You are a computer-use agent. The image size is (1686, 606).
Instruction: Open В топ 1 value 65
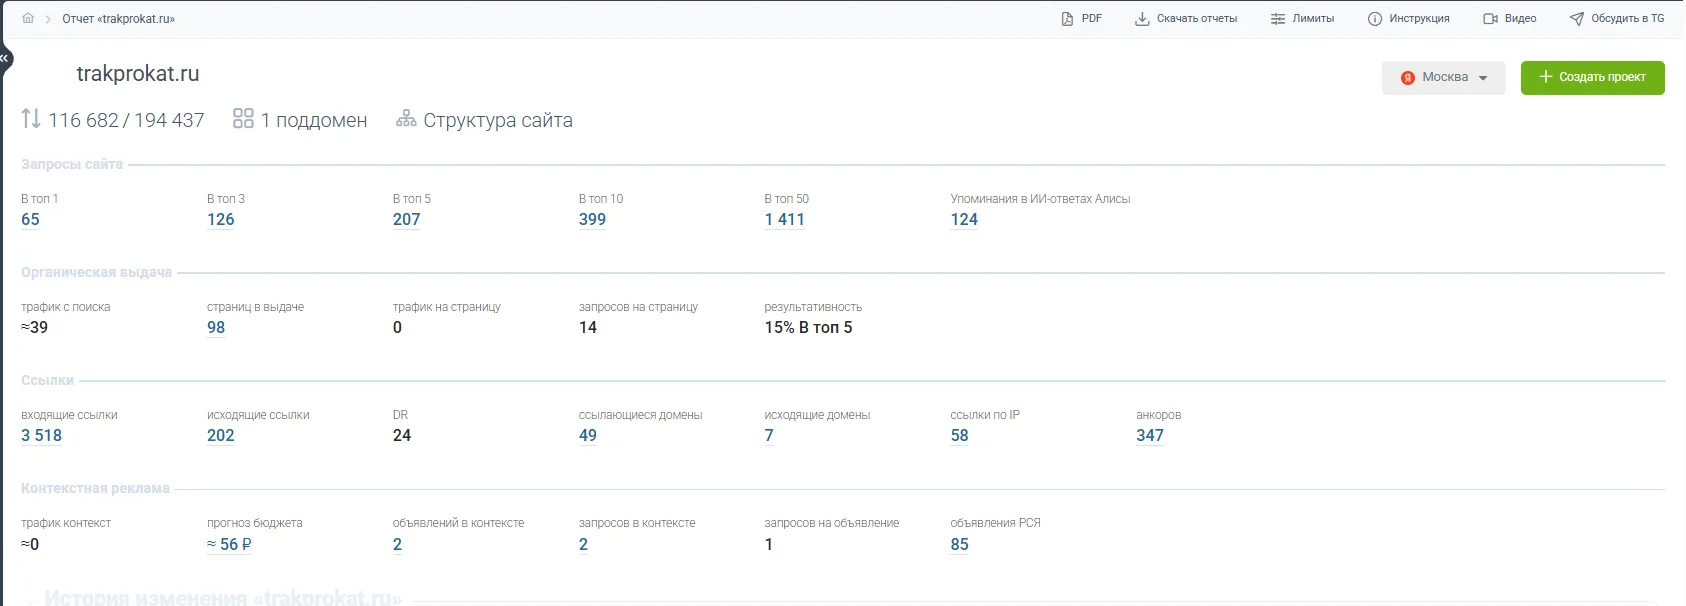[30, 219]
